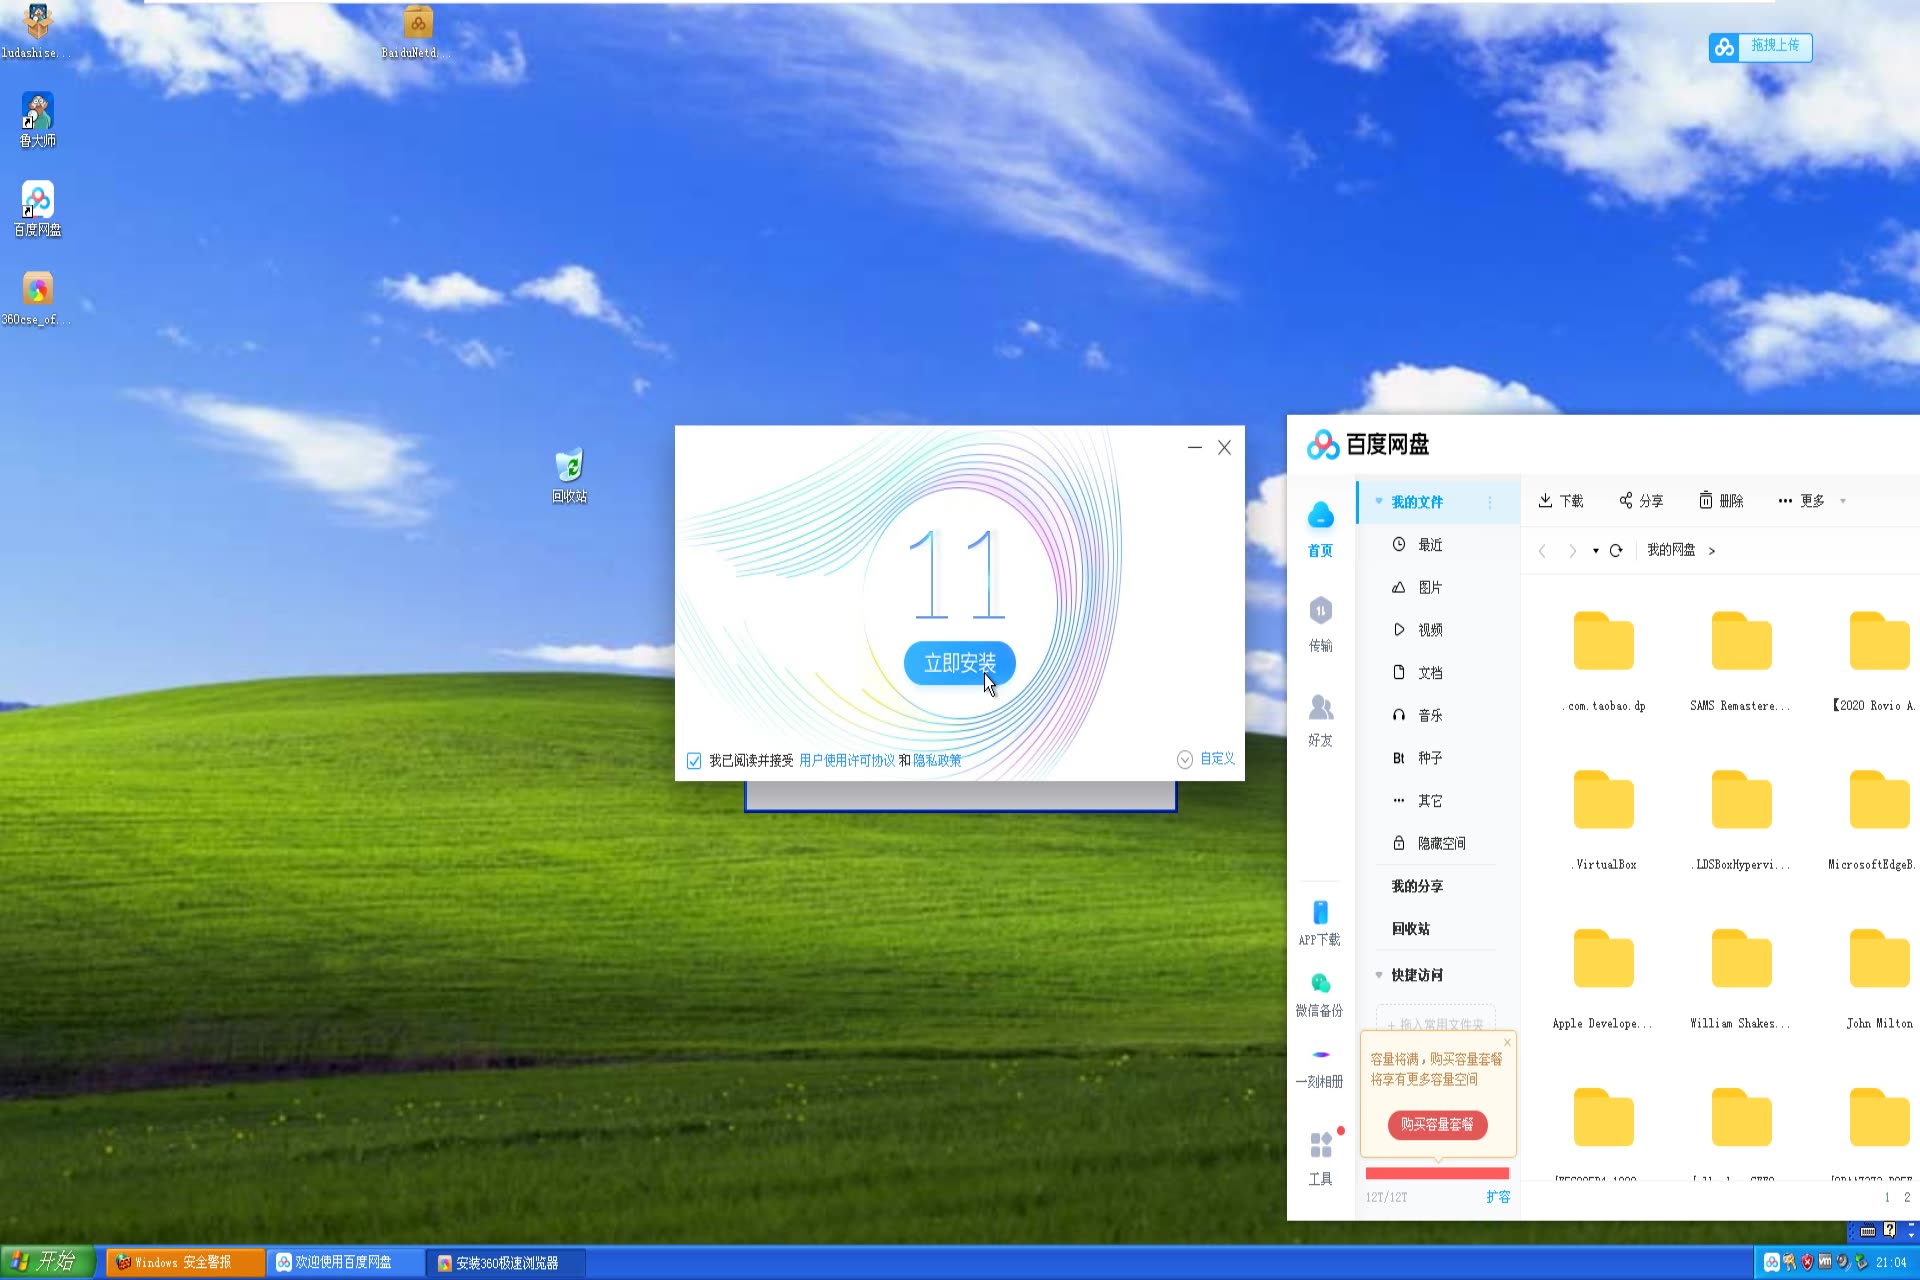The image size is (1920, 1280).
Task: Close the capacity warning popup
Action: pos(1507,1042)
